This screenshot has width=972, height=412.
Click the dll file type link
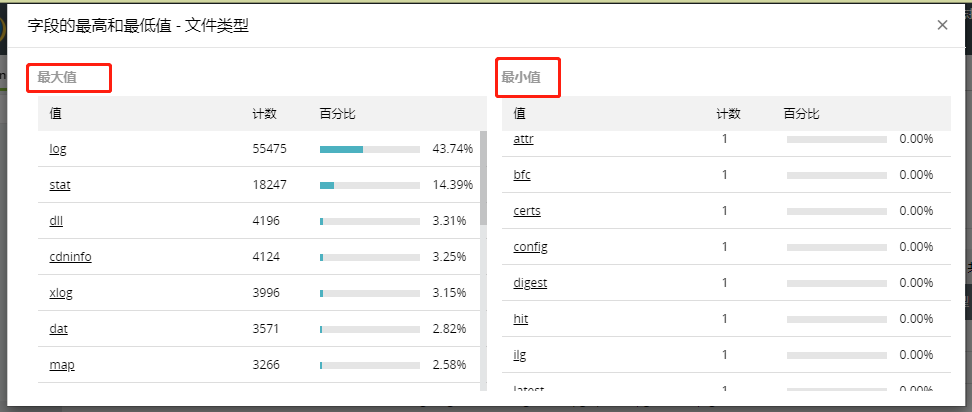[56, 221]
